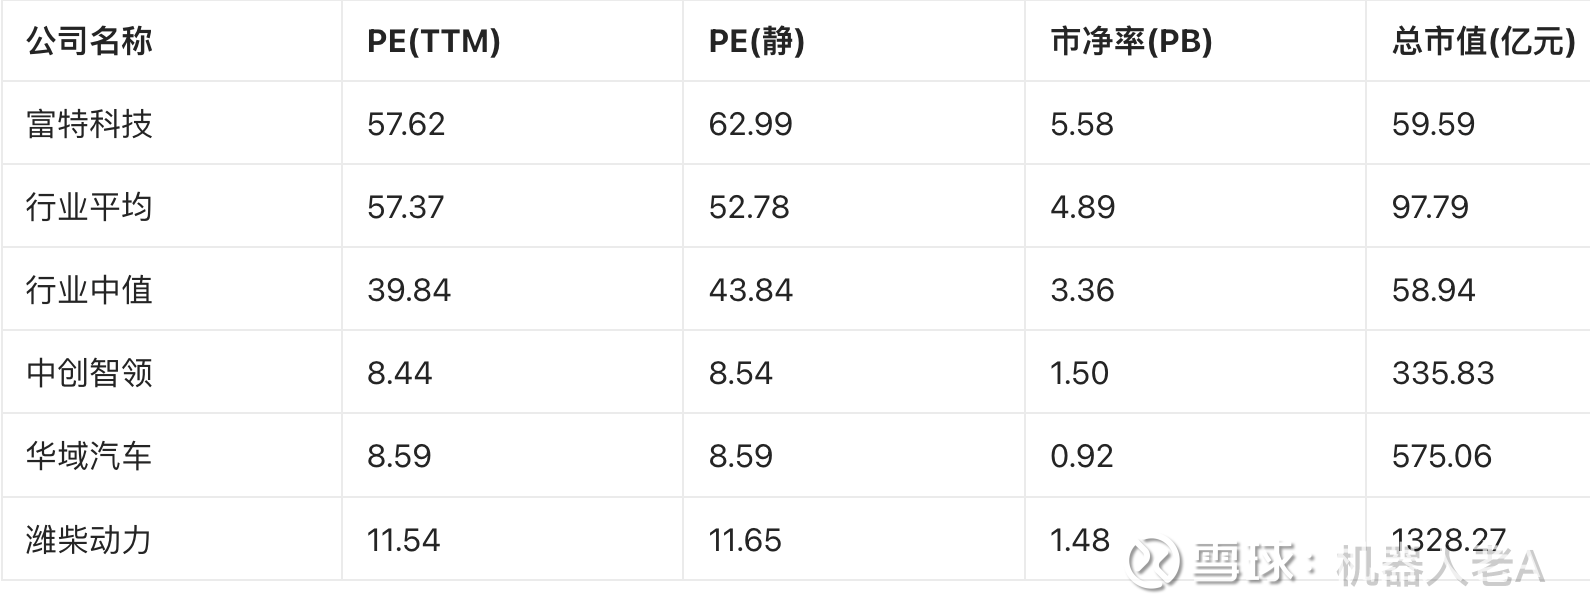Select 富特科技's PE(TTM) value 57.62
This screenshot has height=614, width=1590.
[x=406, y=124]
